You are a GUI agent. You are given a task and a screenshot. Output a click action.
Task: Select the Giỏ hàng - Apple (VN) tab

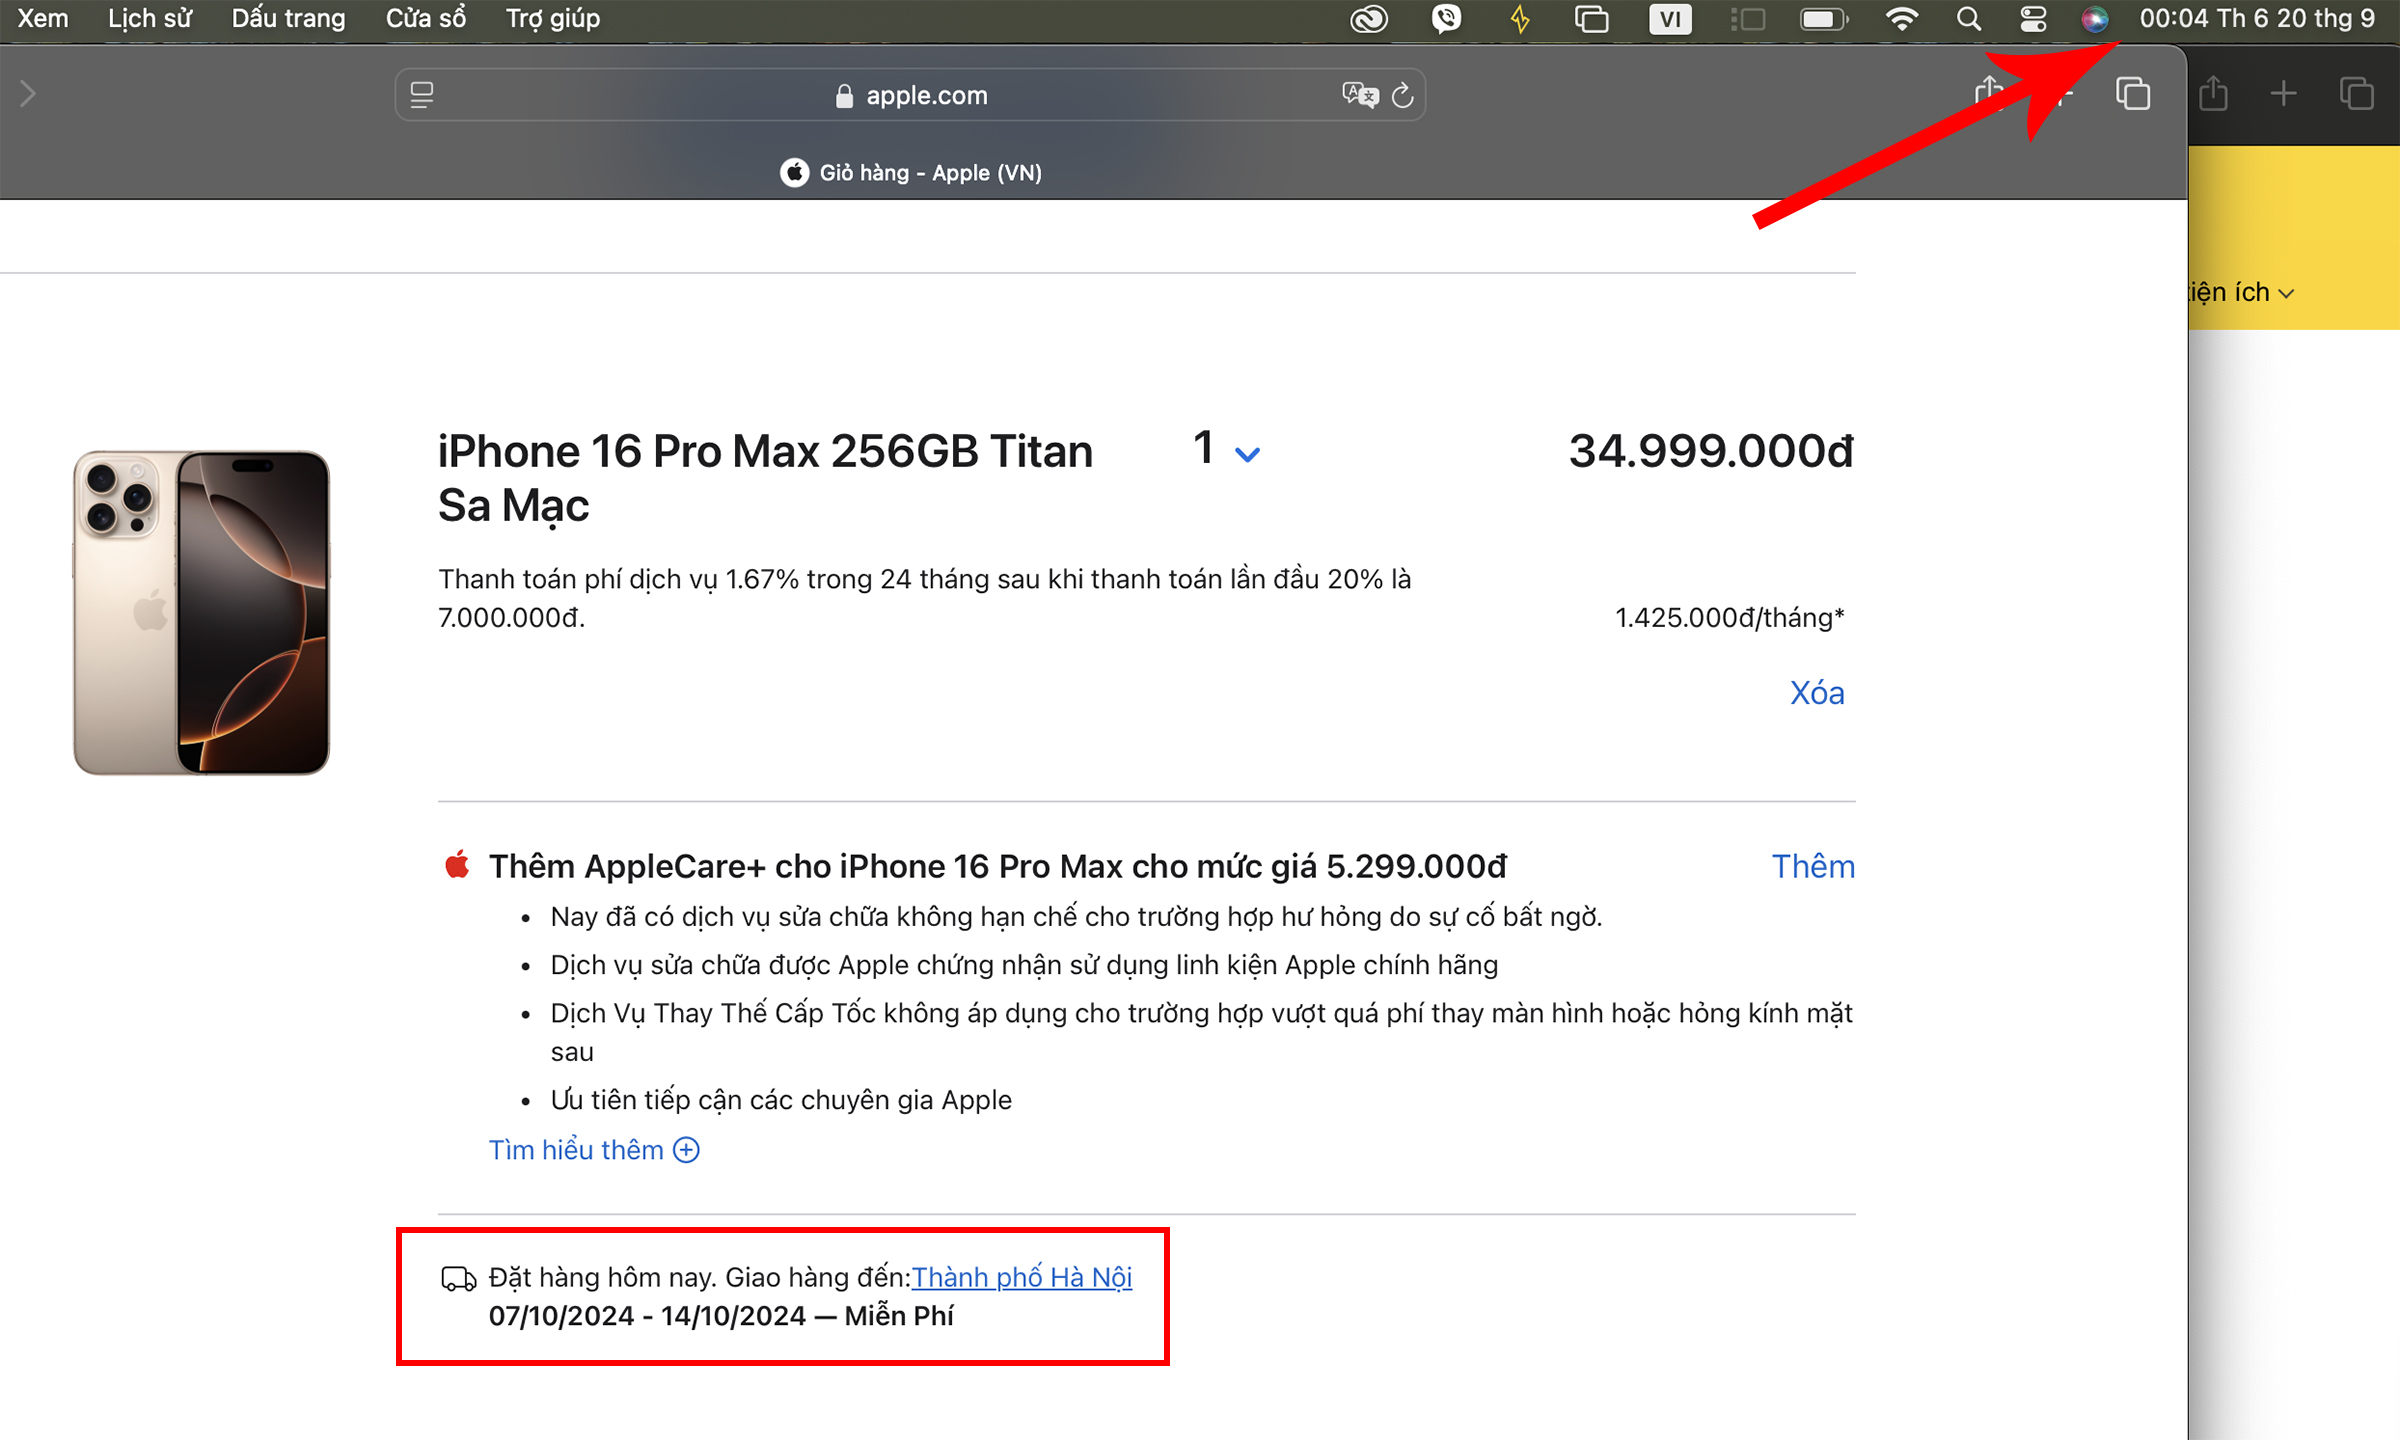tap(911, 173)
